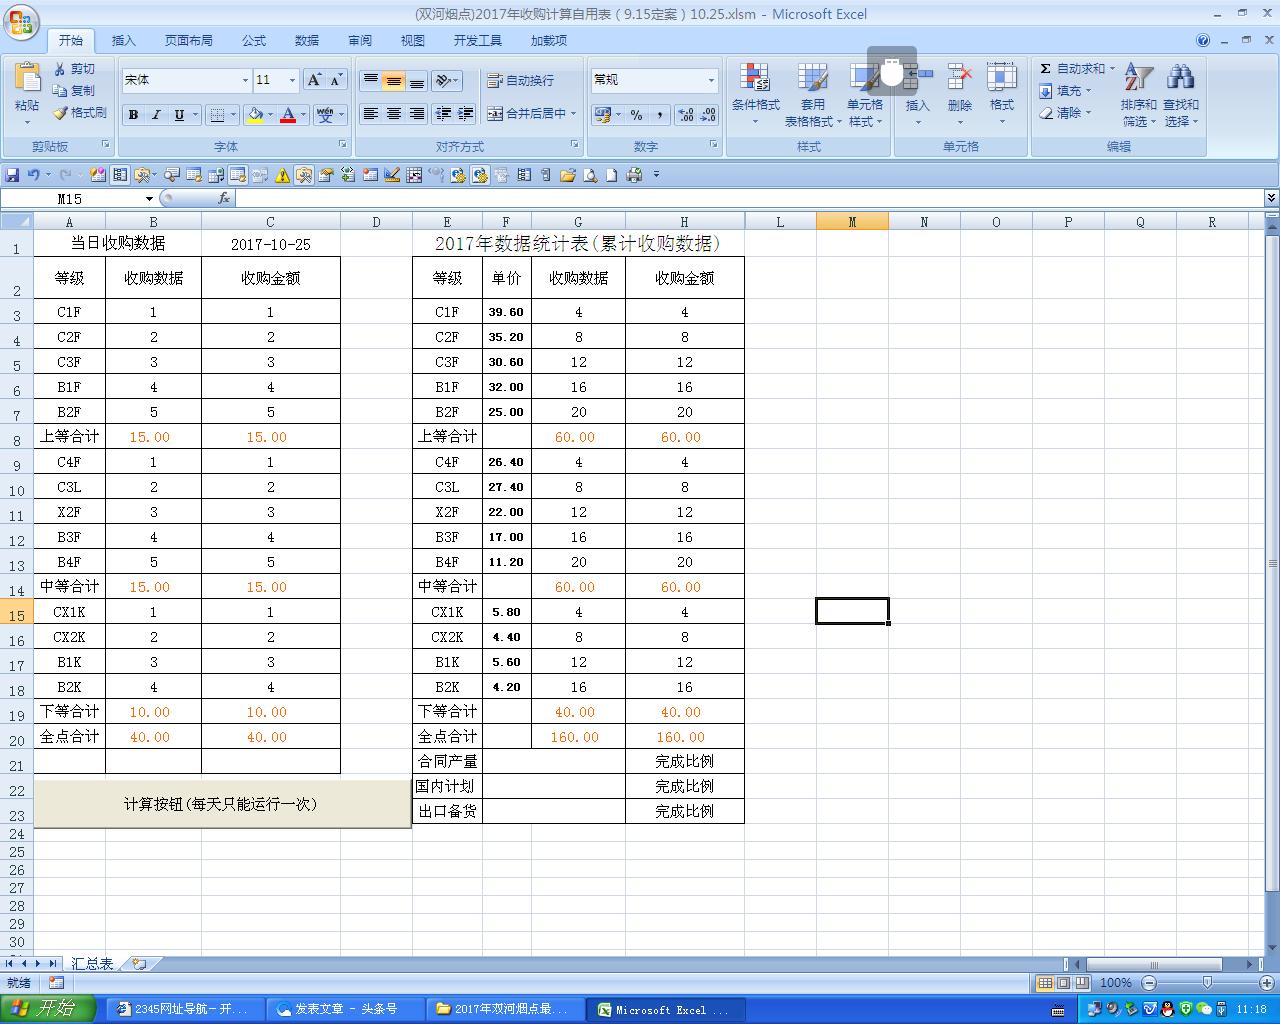1280x1024 pixels.
Task: Click the 计算按钮 calculation button in the sheet
Action: 222,804
